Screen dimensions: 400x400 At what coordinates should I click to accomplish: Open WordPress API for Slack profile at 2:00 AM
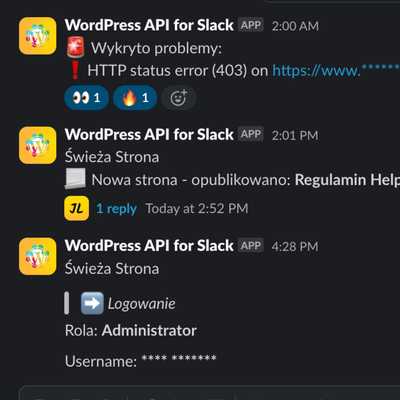pos(149,25)
